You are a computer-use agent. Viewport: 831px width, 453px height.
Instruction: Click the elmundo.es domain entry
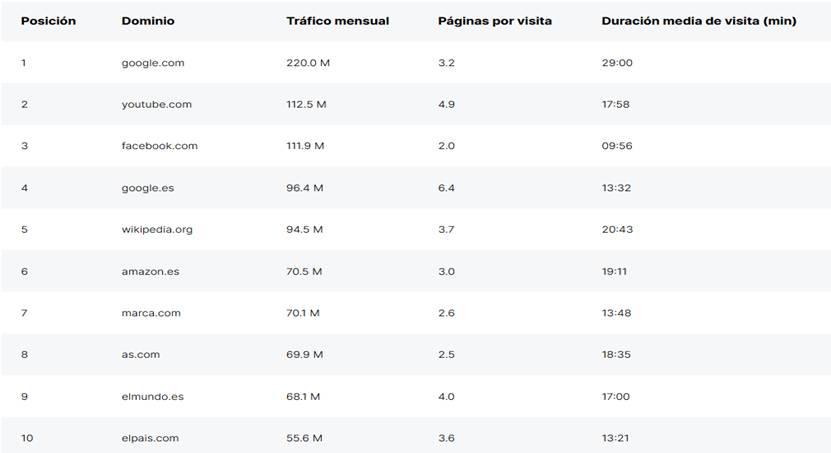pos(152,396)
